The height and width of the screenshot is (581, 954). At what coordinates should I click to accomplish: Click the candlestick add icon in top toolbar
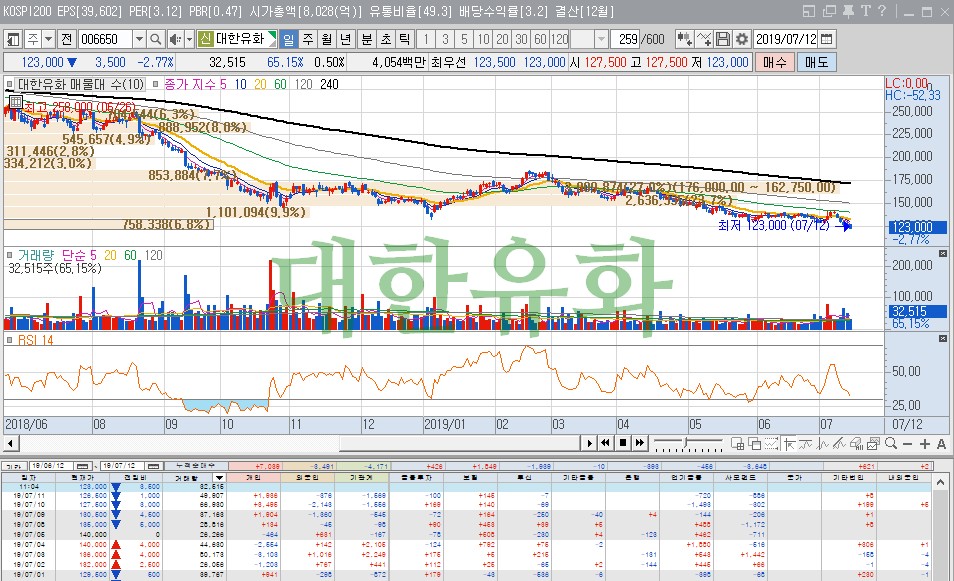684,40
